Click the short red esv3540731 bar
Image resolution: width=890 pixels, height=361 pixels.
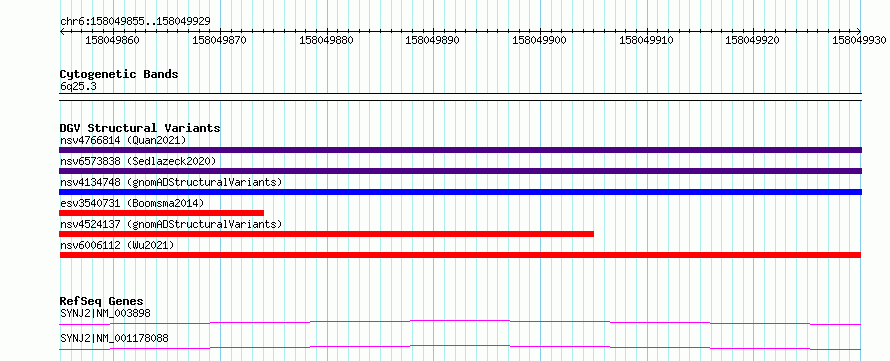click(161, 213)
